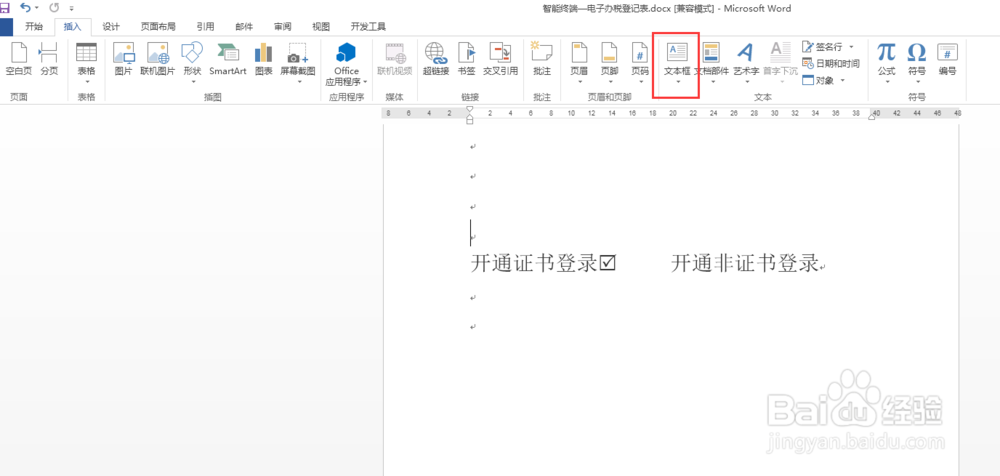Select the 插入 ribbon tab

[x=73, y=27]
